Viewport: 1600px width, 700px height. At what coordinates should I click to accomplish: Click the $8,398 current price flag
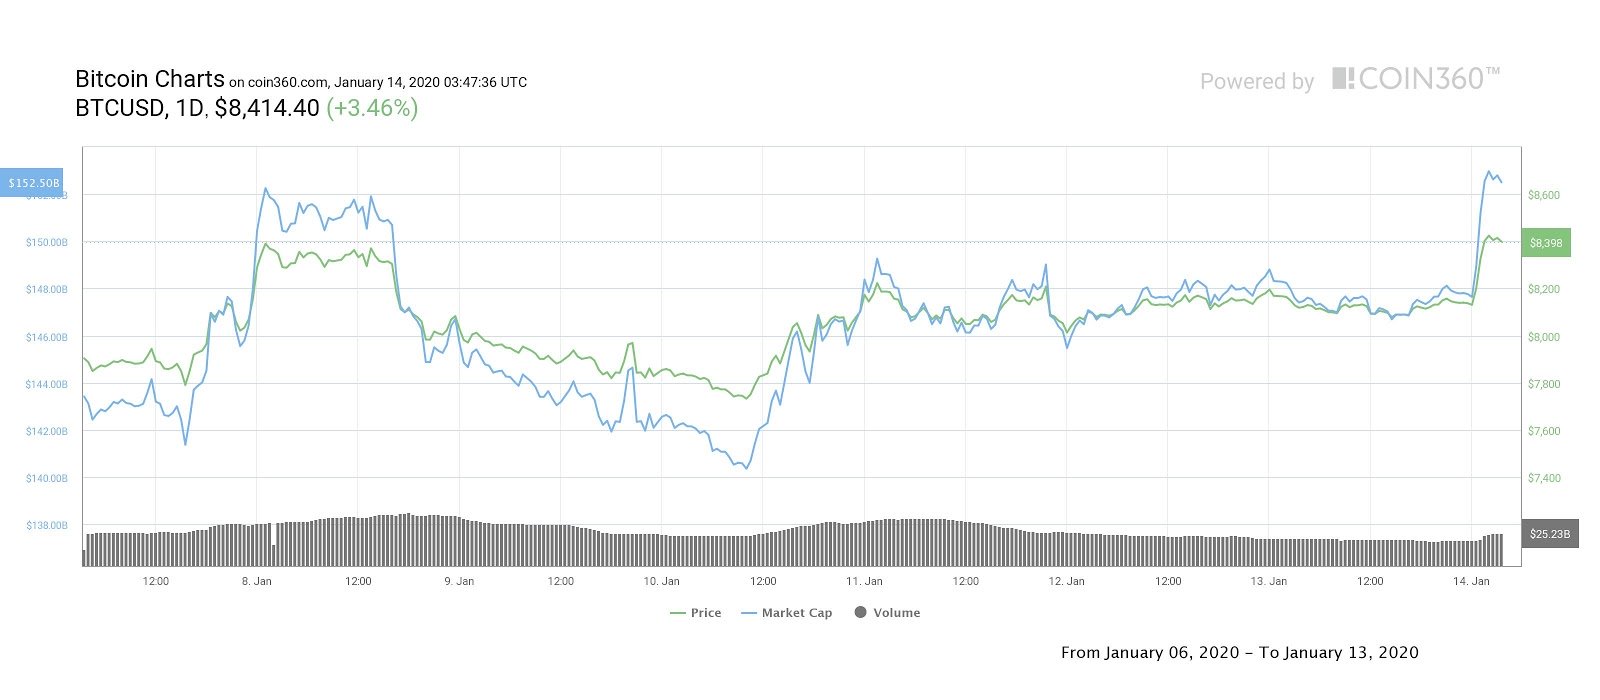(x=1545, y=243)
